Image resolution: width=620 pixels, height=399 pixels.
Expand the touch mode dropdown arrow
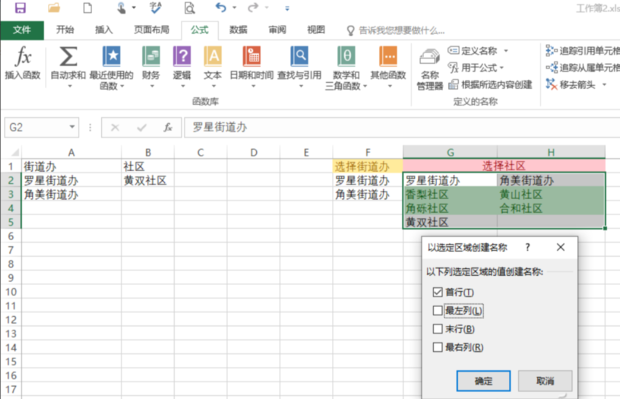point(134,8)
